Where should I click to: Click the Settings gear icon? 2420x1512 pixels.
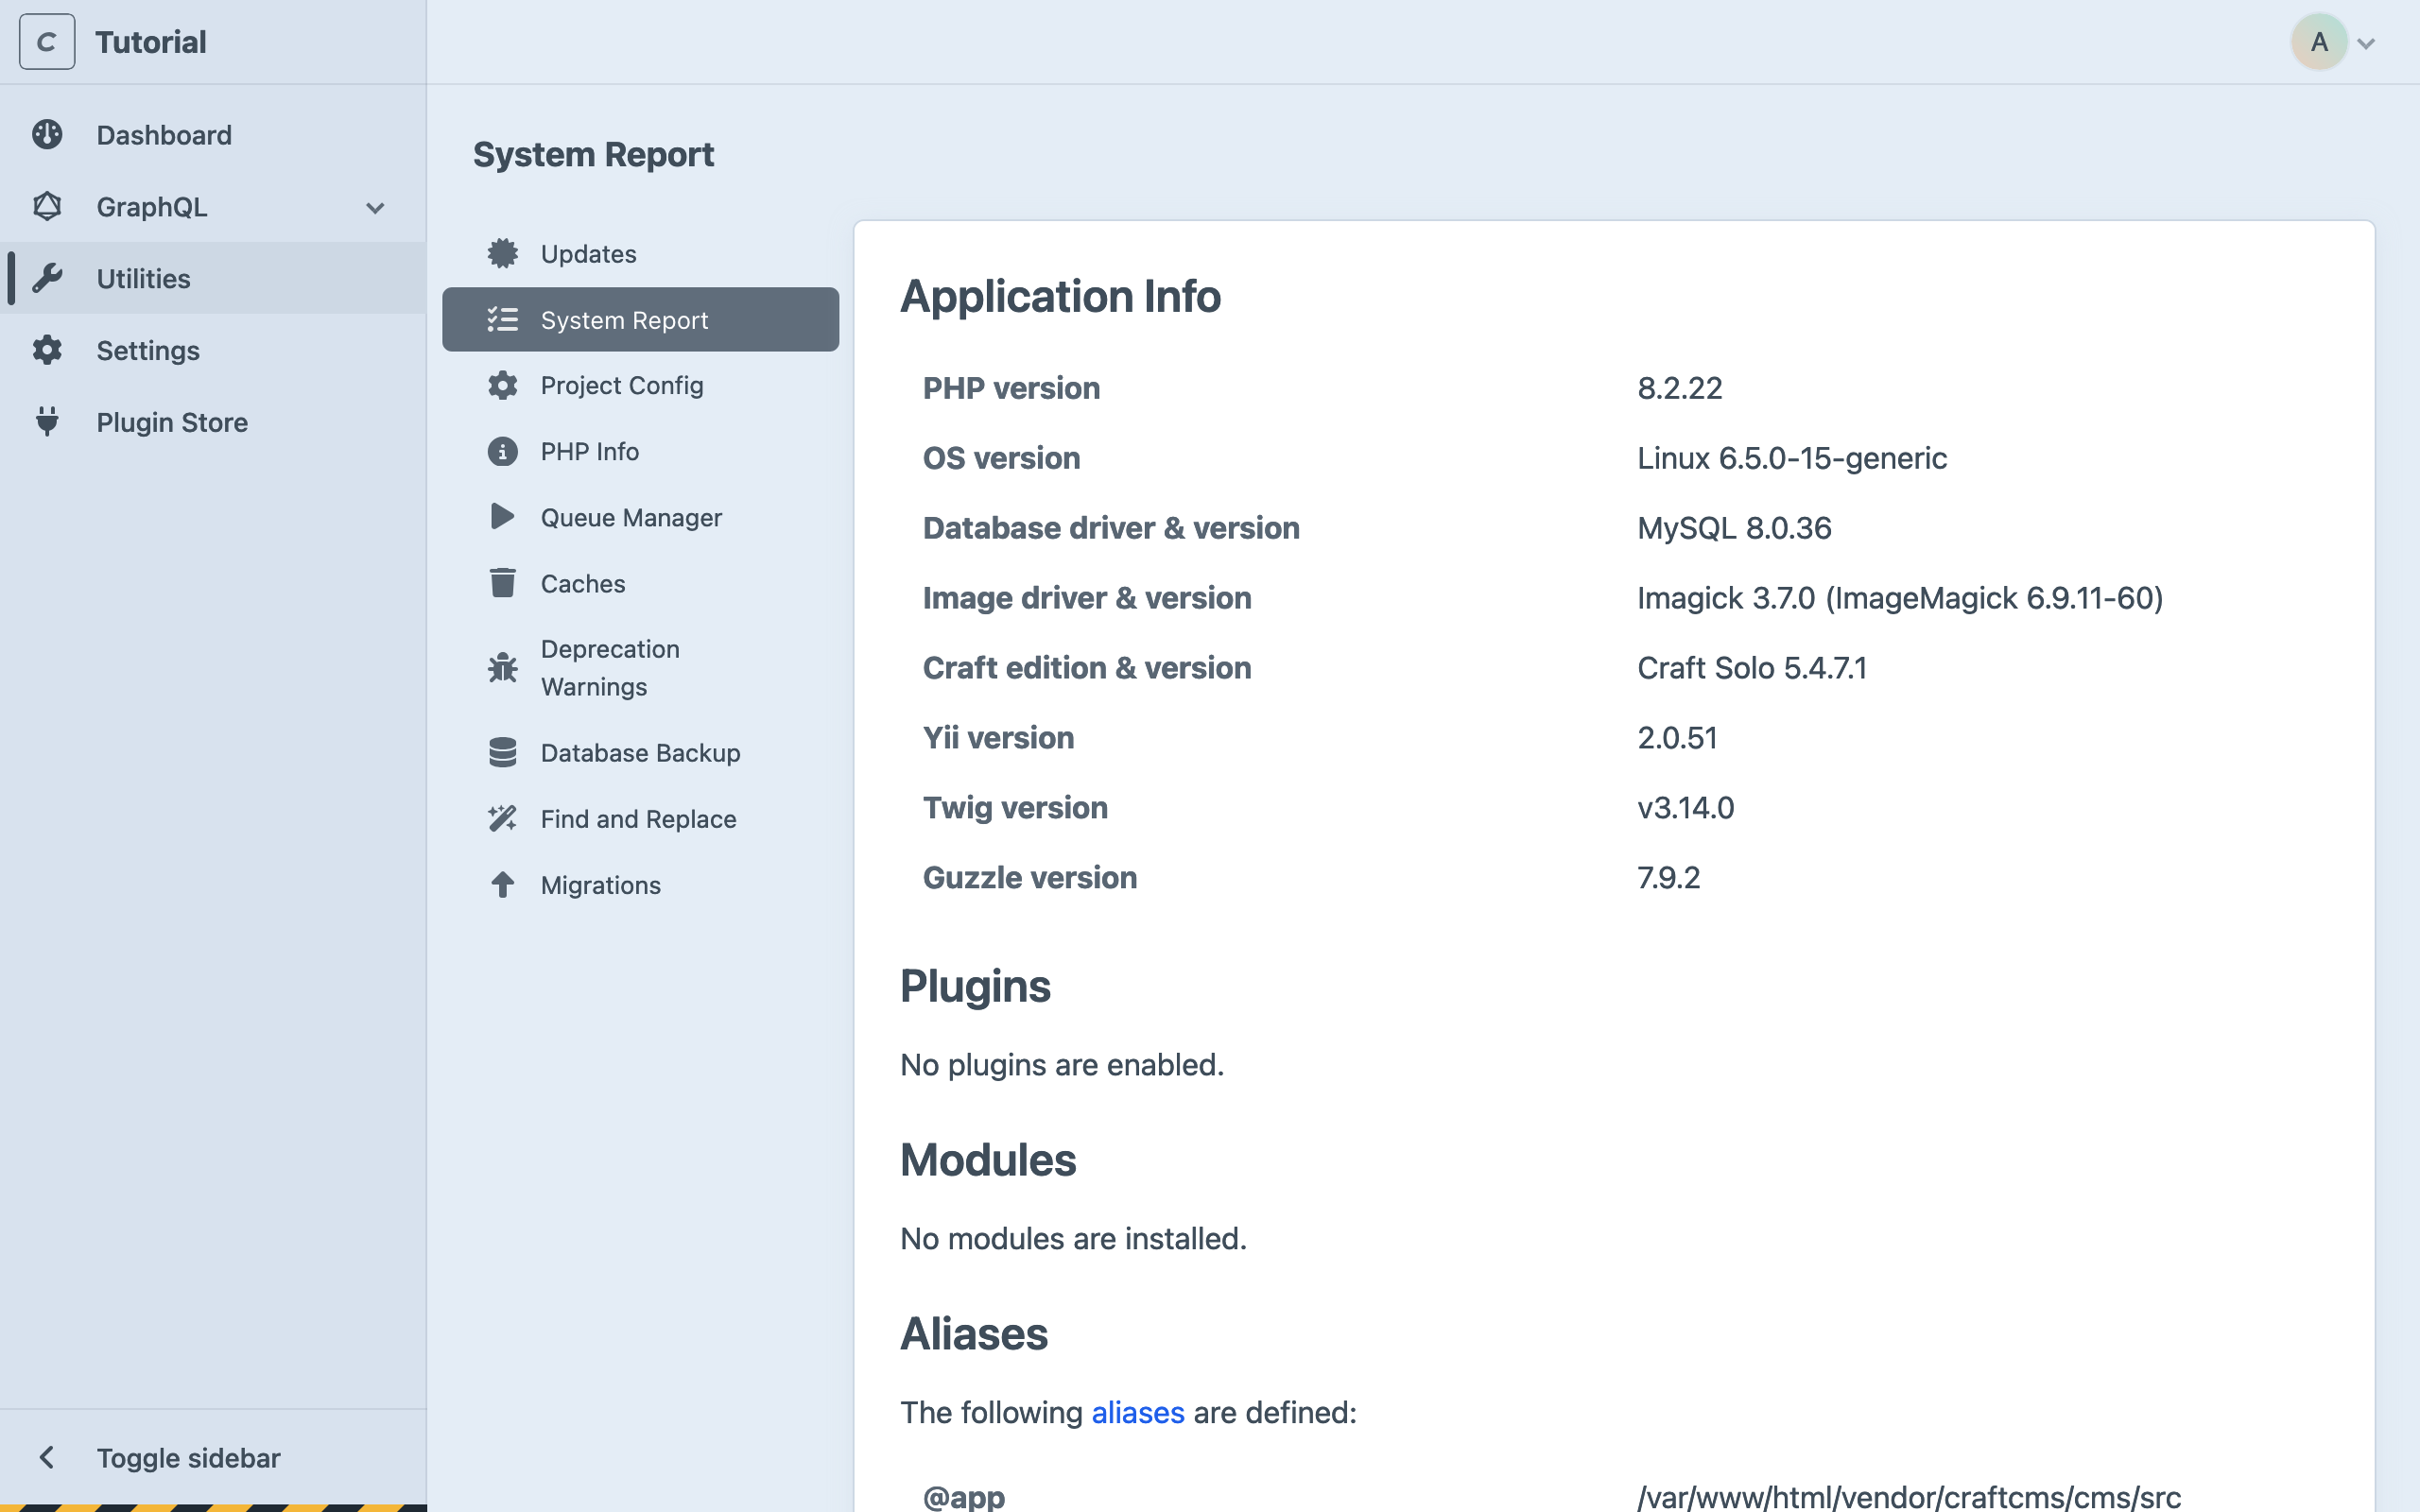click(47, 350)
